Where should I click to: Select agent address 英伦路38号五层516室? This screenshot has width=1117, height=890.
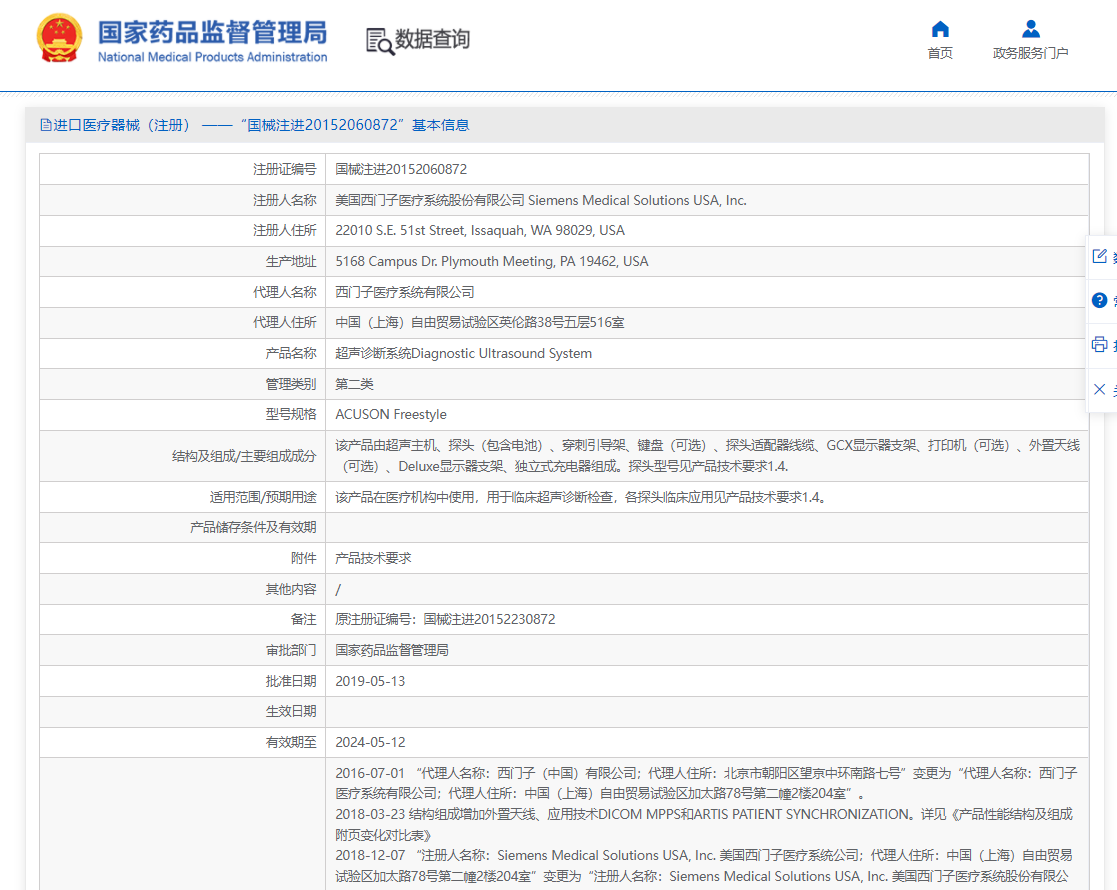pyautogui.click(x=479, y=323)
